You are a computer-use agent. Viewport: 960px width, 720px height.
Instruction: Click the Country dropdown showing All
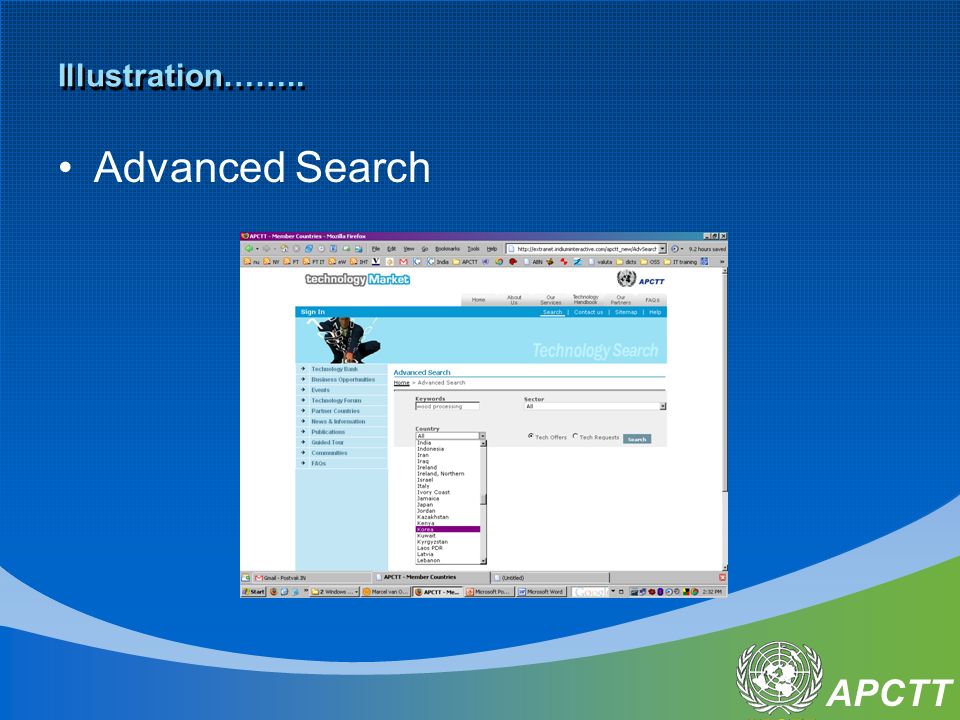[x=450, y=436]
